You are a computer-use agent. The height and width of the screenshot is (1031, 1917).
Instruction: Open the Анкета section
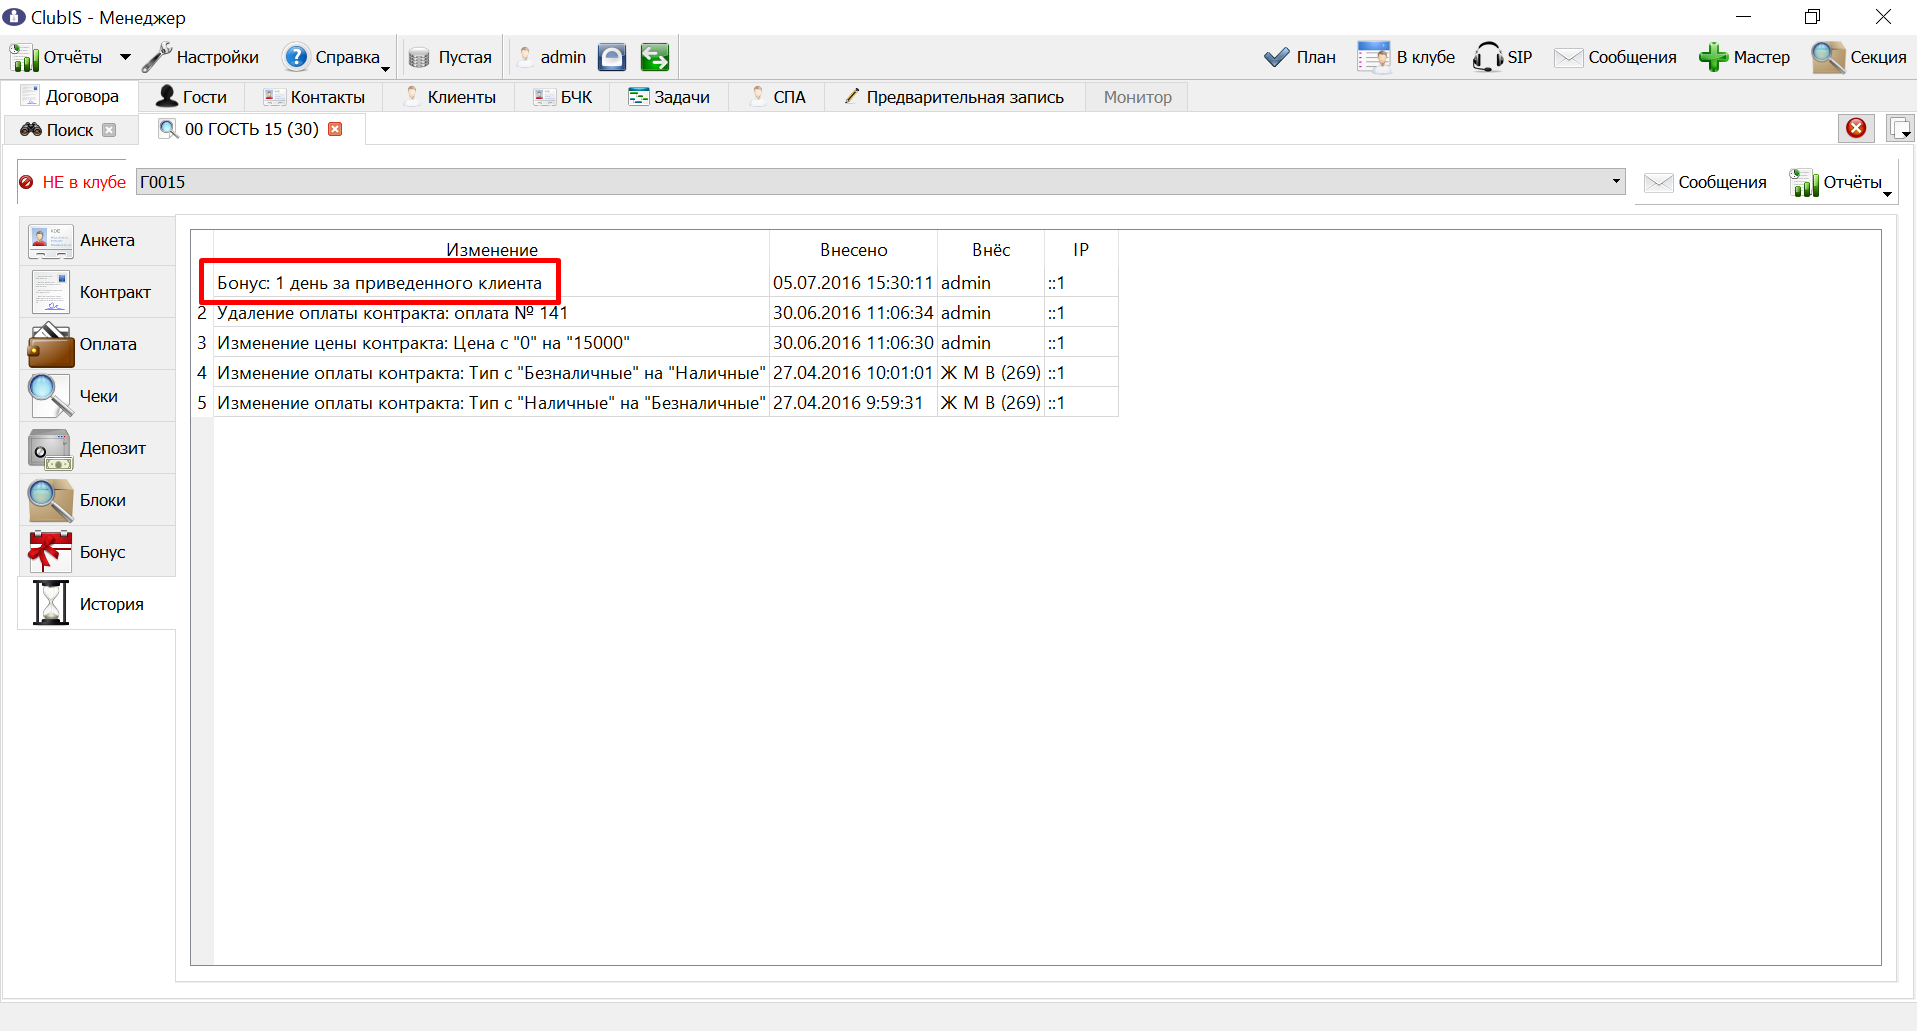(x=97, y=240)
